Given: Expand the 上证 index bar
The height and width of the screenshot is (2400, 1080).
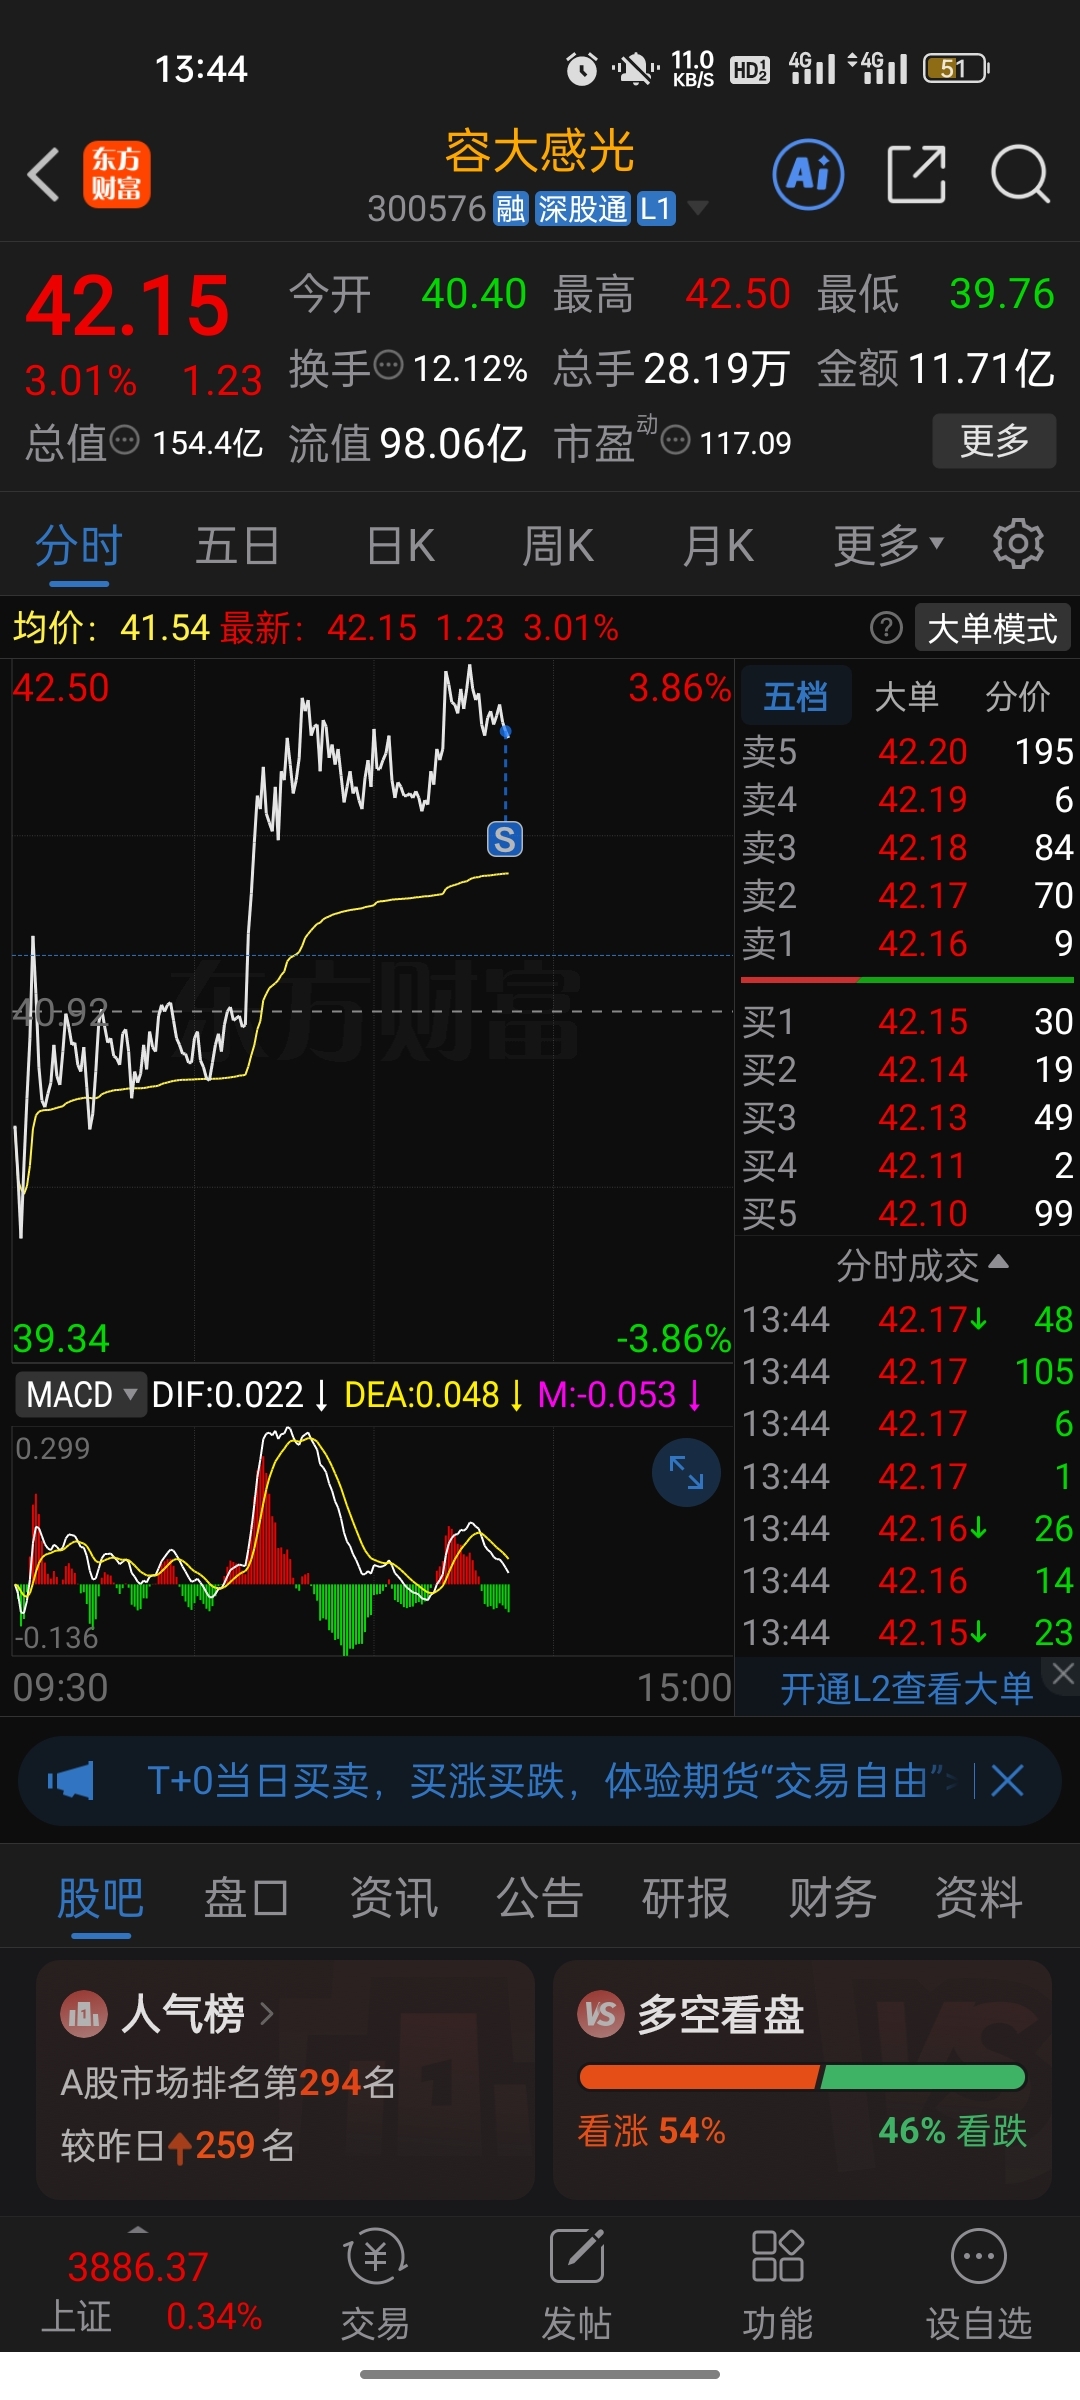Looking at the screenshot, I should [x=138, y=2231].
